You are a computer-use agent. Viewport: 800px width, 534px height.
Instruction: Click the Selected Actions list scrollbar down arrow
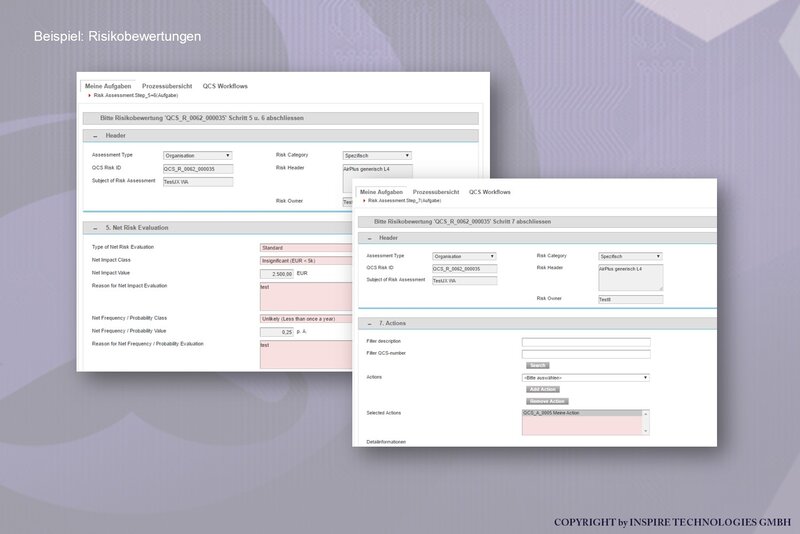pos(646,431)
